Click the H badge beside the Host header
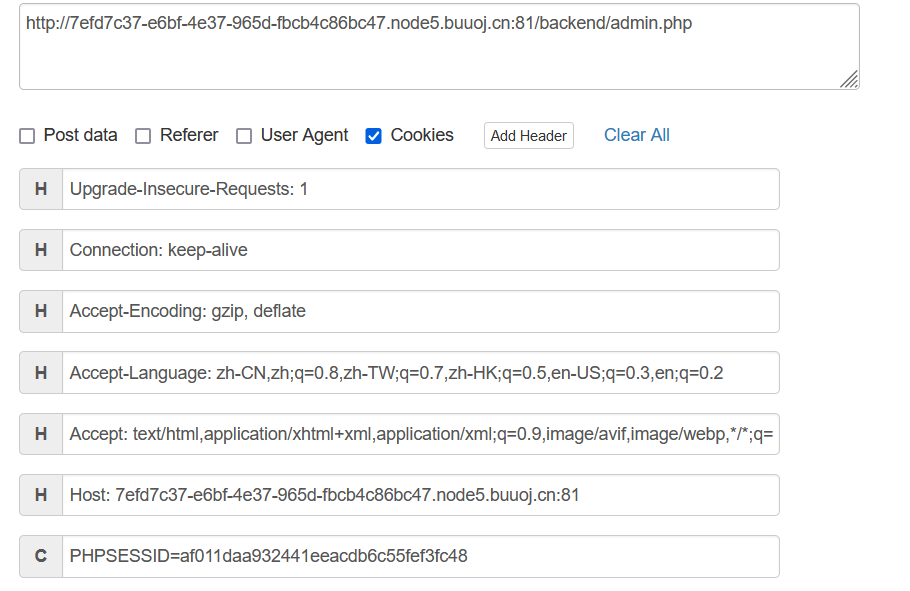The width and height of the screenshot is (910, 591). point(41,495)
